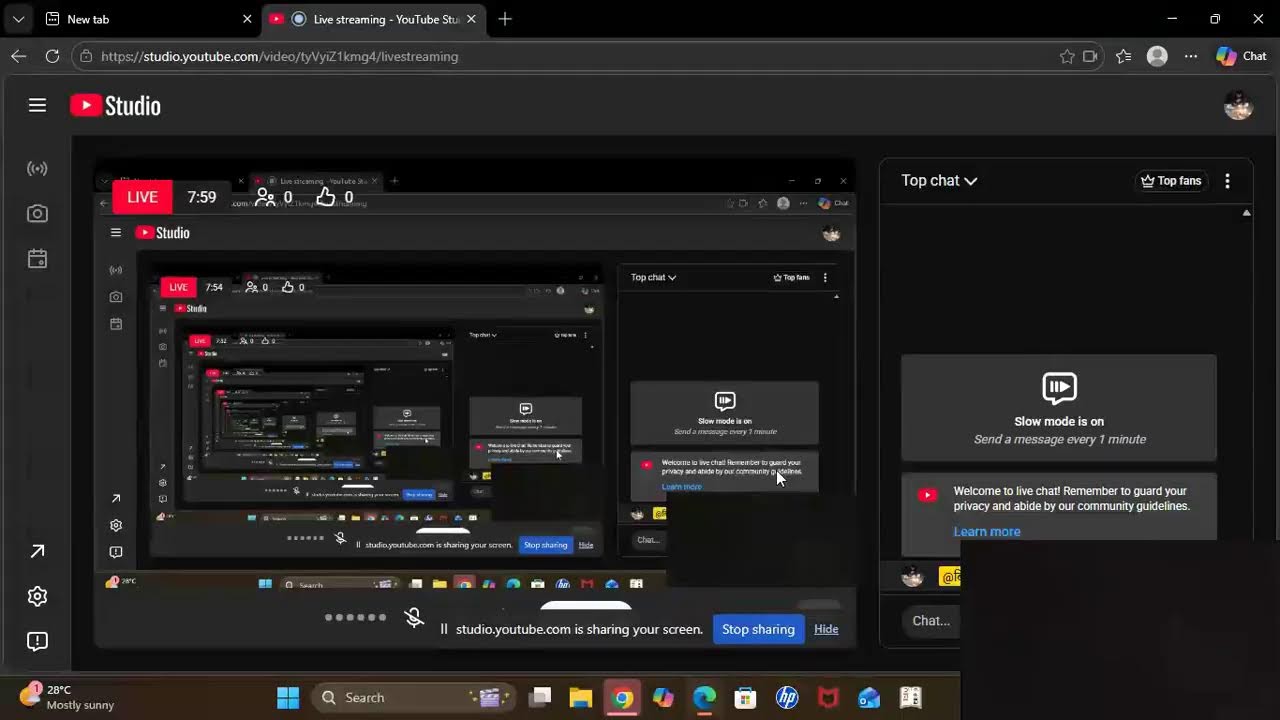The height and width of the screenshot is (720, 1280).
Task: Click the muted microphone icon
Action: click(x=414, y=617)
